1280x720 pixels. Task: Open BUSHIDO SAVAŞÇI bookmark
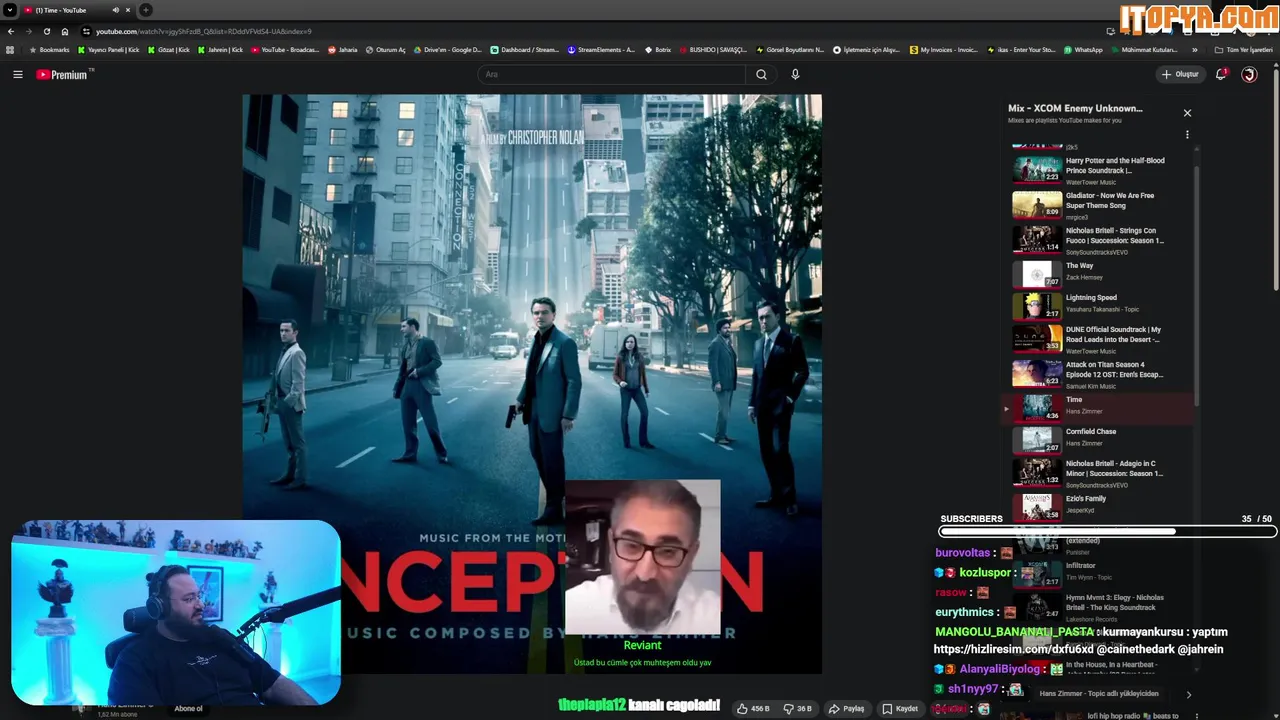(713, 49)
